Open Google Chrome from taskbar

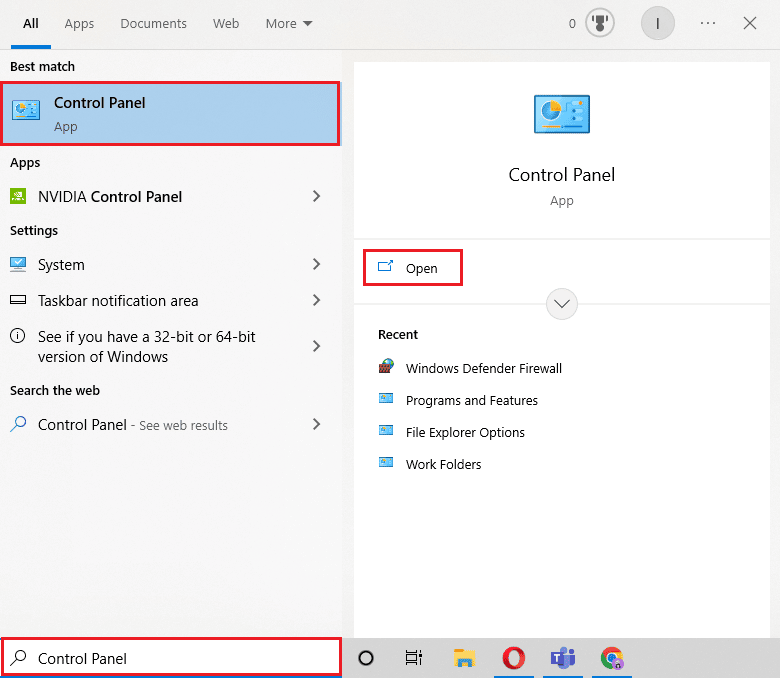tap(612, 658)
